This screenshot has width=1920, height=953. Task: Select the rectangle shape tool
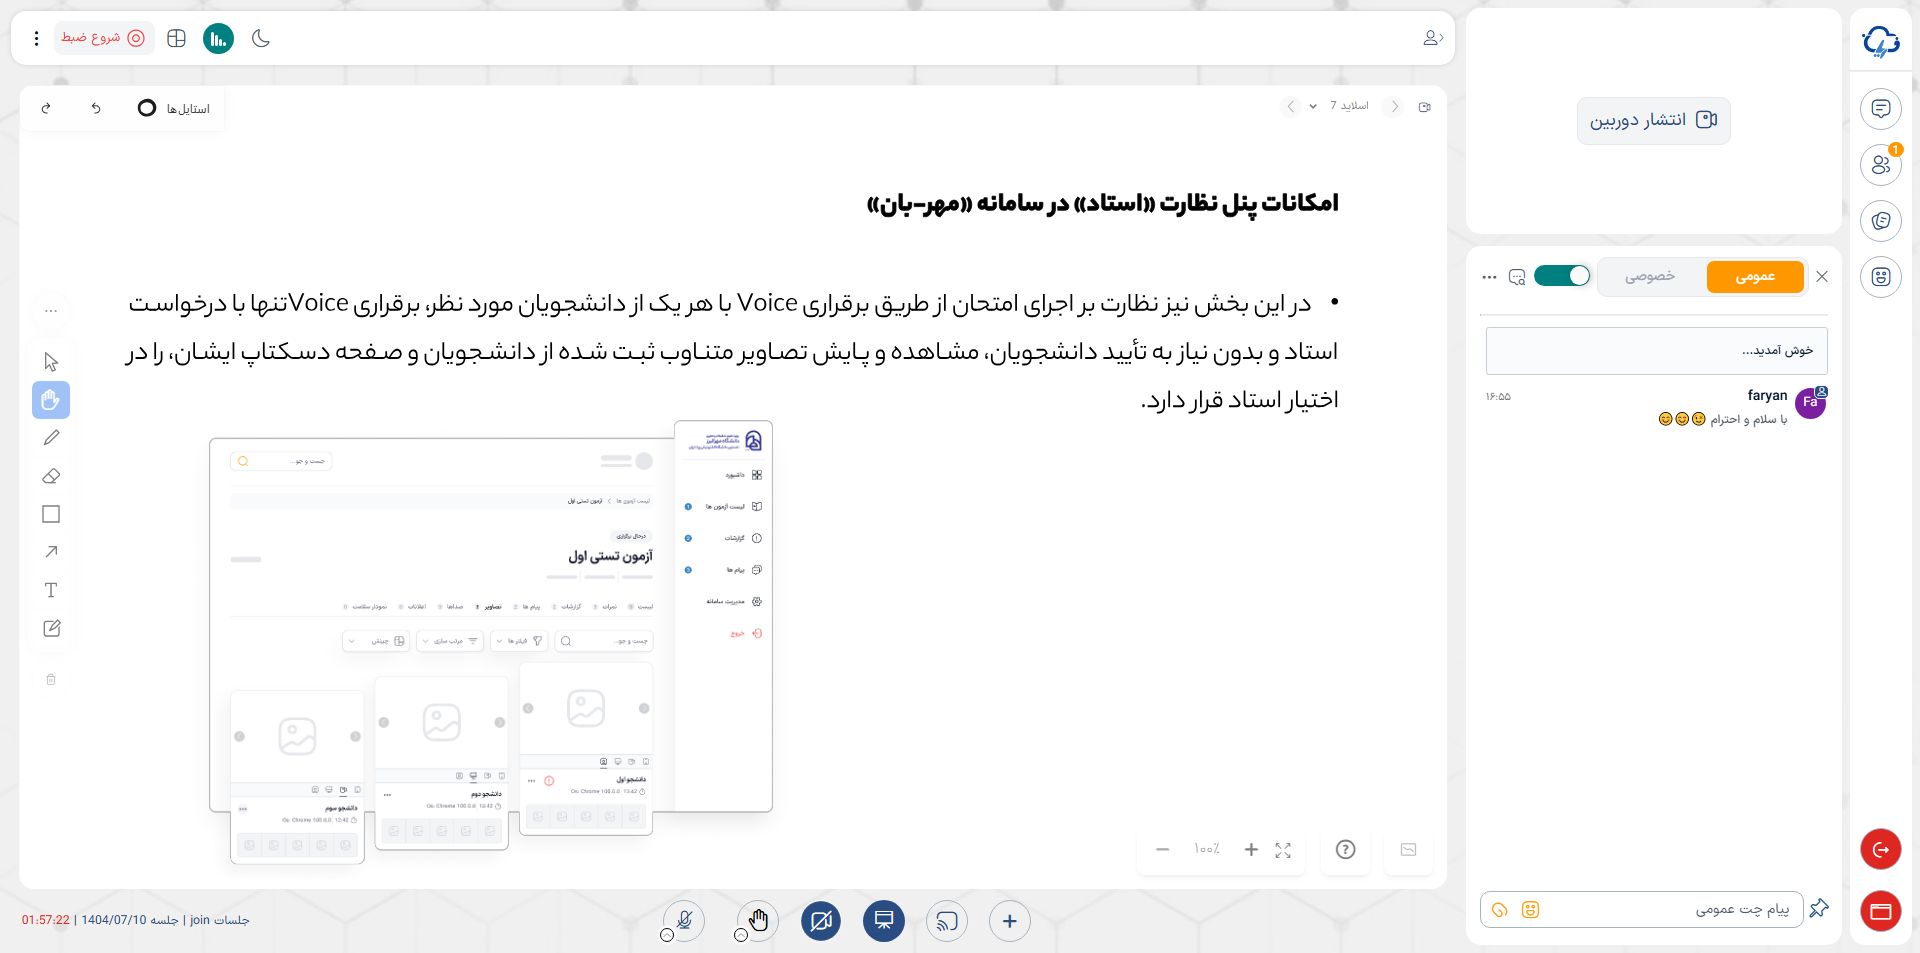coord(50,514)
